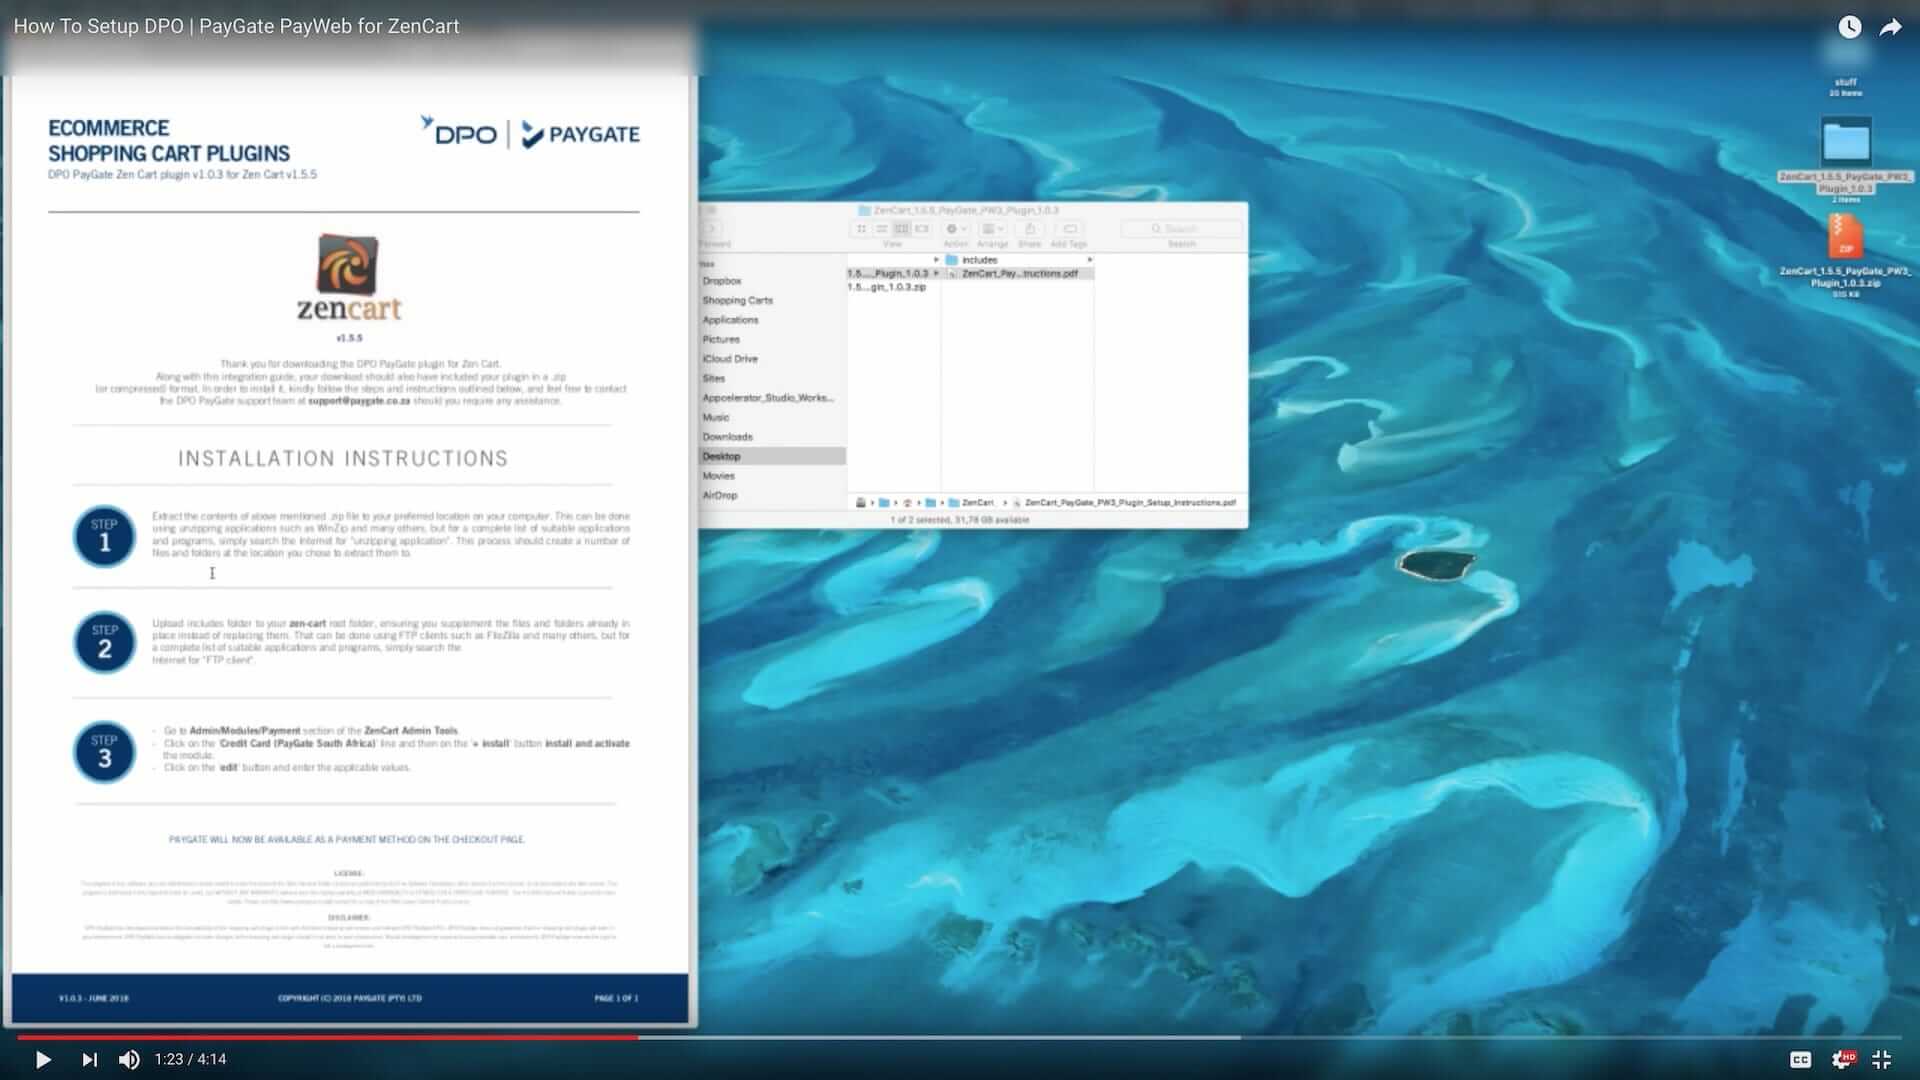The height and width of the screenshot is (1080, 1920).
Task: Click the Step 1 badge in PDF
Action: [x=104, y=536]
